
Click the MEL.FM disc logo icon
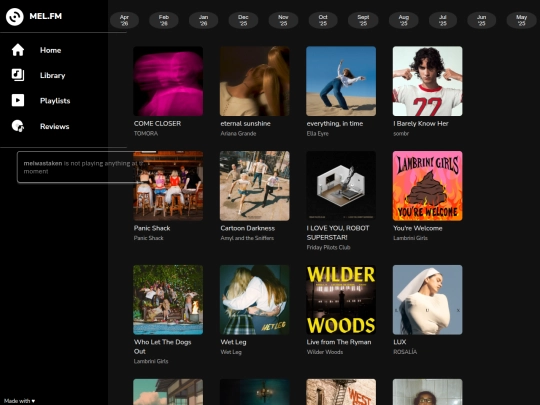tap(15, 17)
